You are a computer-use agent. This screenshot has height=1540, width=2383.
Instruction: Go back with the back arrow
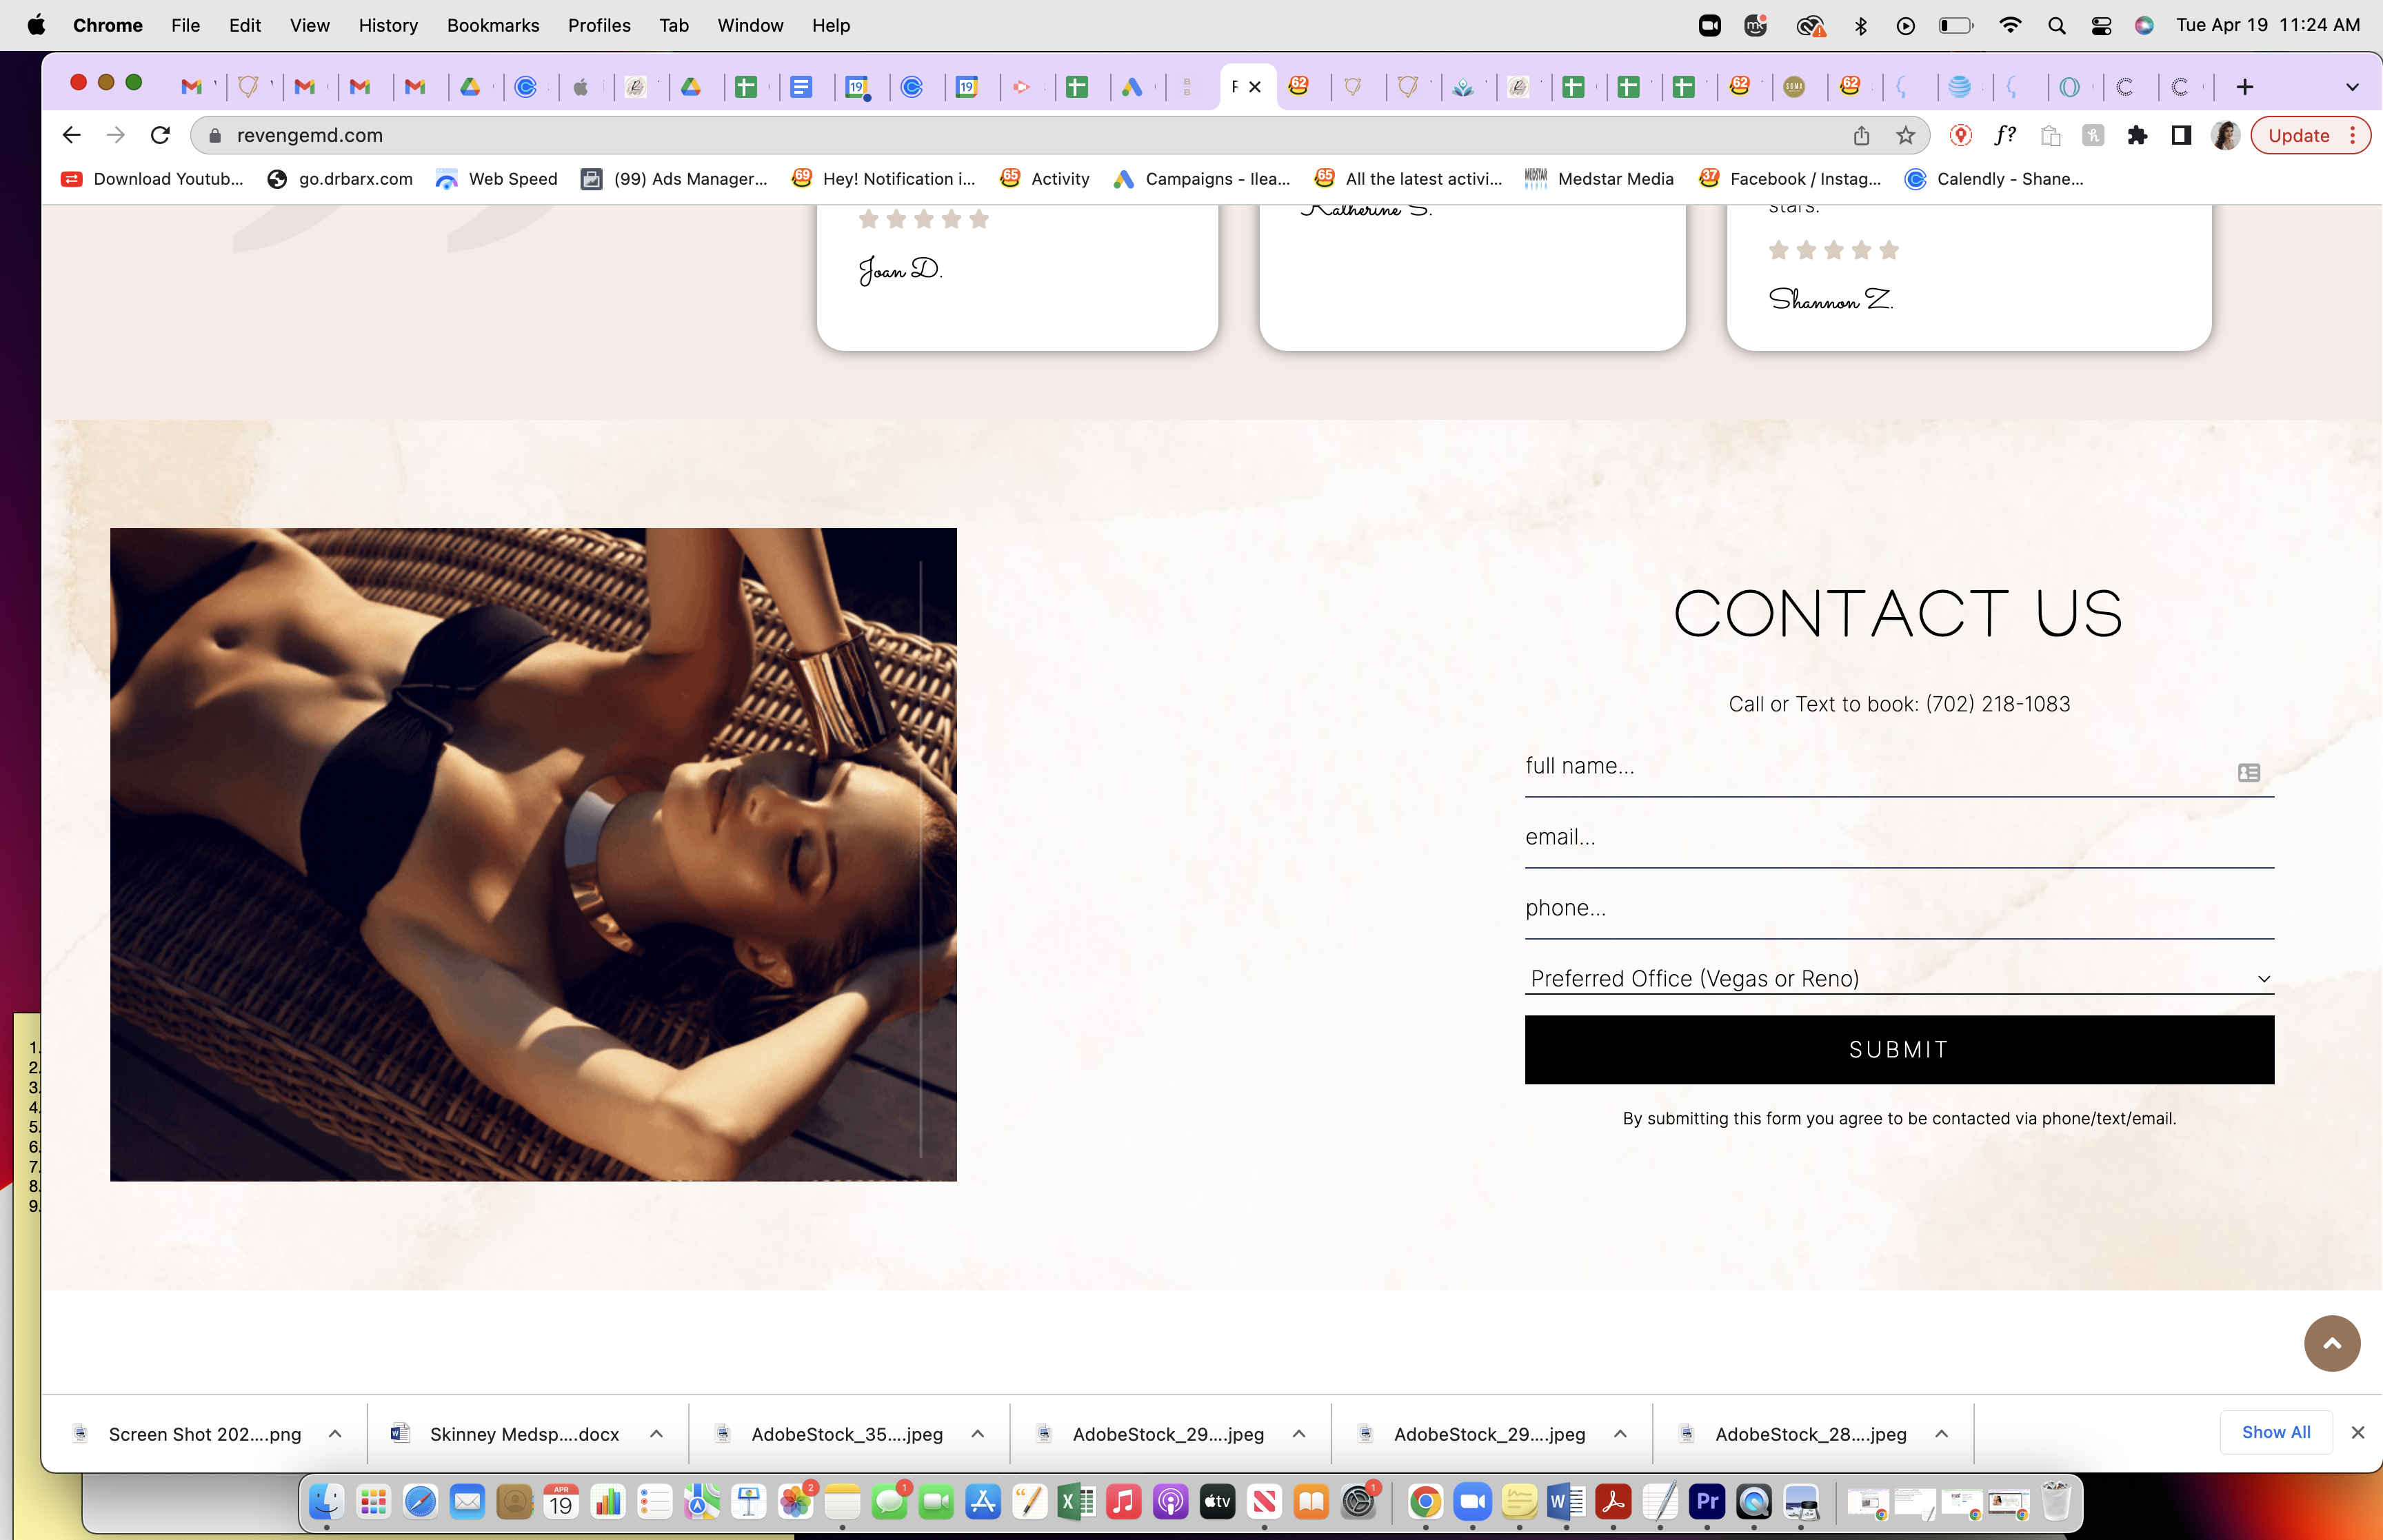[x=71, y=135]
